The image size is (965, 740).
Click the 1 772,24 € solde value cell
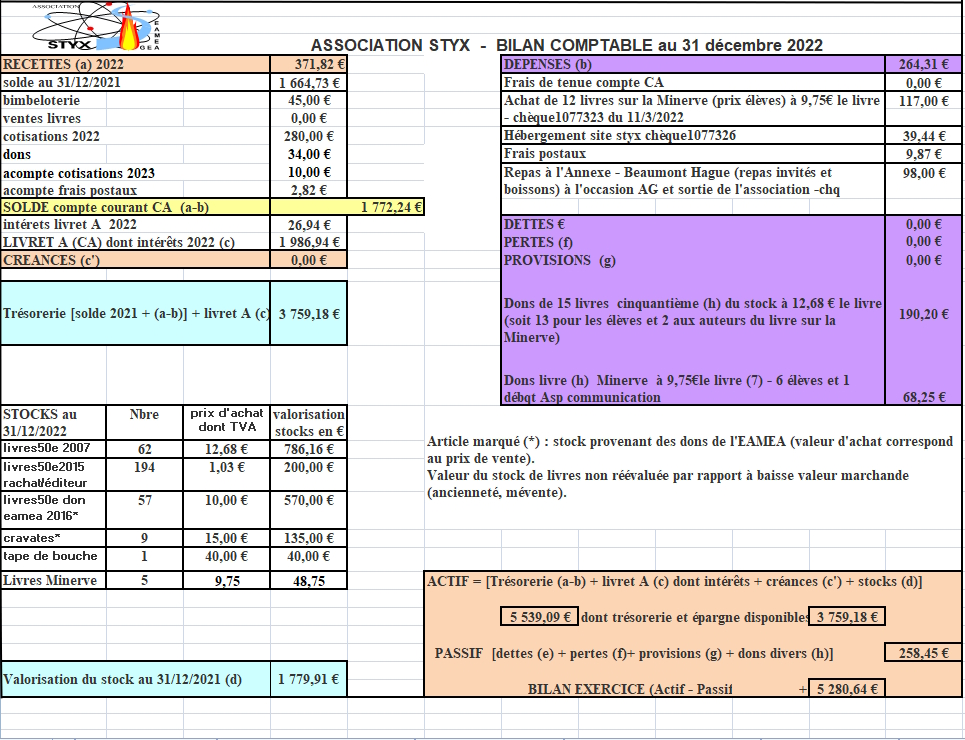(x=390, y=208)
